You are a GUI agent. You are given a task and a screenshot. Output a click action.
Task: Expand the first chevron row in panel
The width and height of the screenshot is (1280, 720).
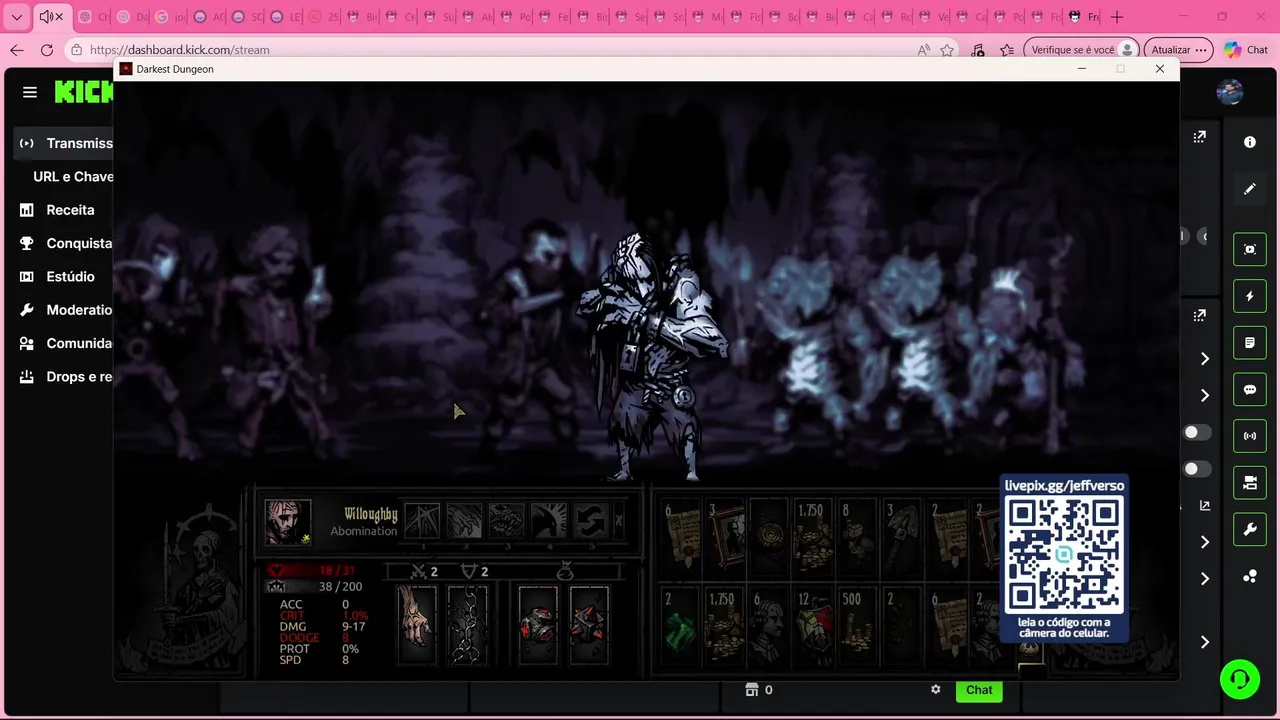[1205, 359]
